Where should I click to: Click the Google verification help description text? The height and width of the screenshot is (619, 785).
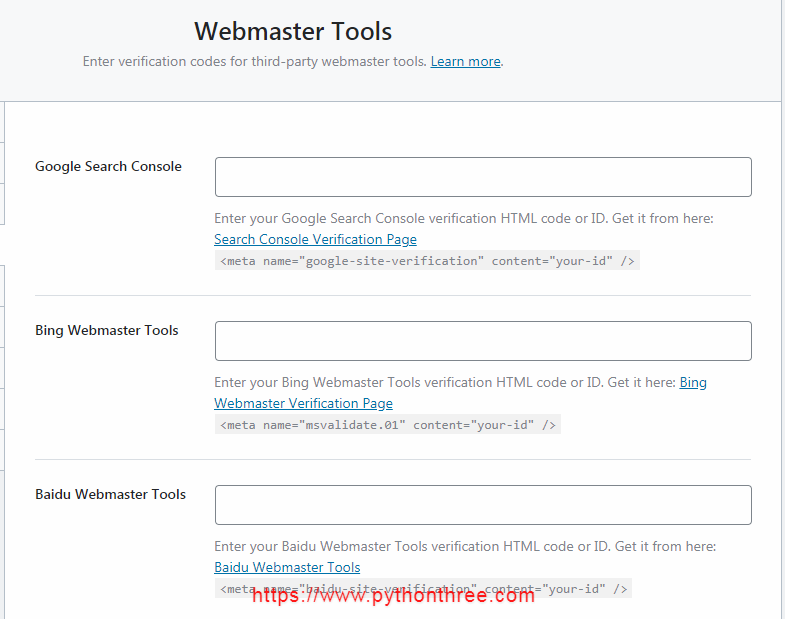click(463, 218)
